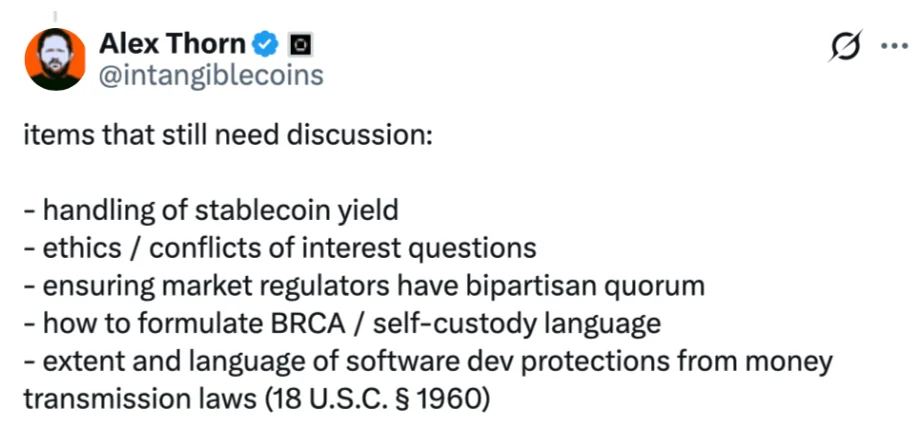Viewport: 923px width, 424px height.
Task: Click the "items that still need discussion:" line
Action: point(227,135)
